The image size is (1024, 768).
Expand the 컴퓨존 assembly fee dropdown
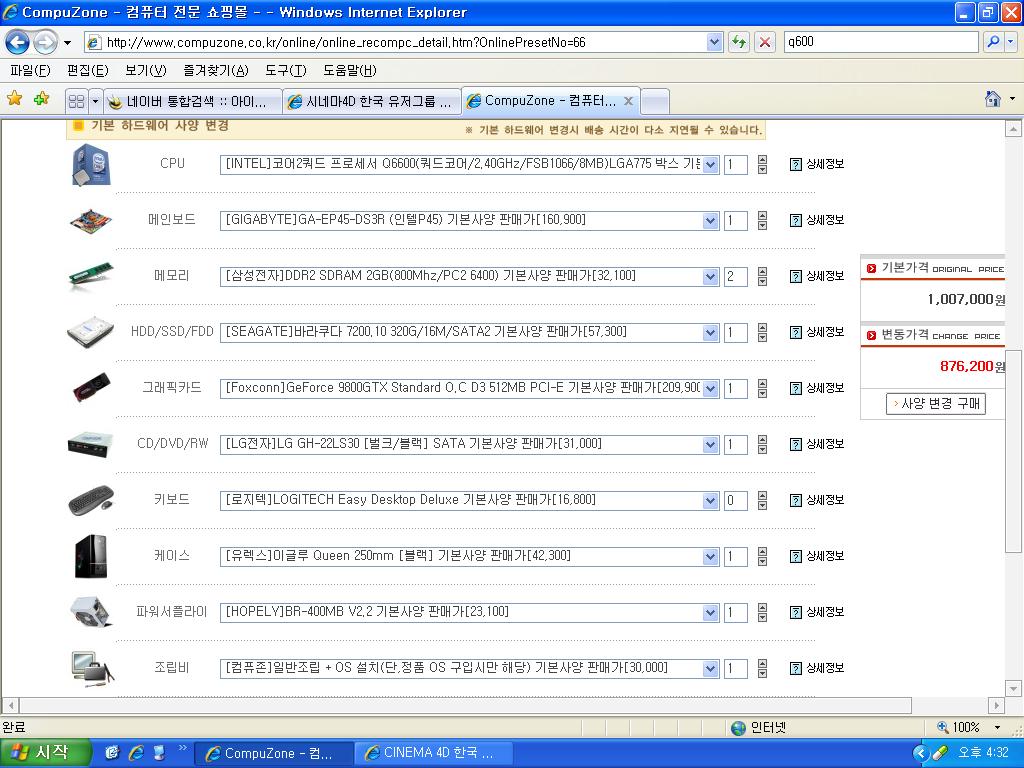click(711, 669)
